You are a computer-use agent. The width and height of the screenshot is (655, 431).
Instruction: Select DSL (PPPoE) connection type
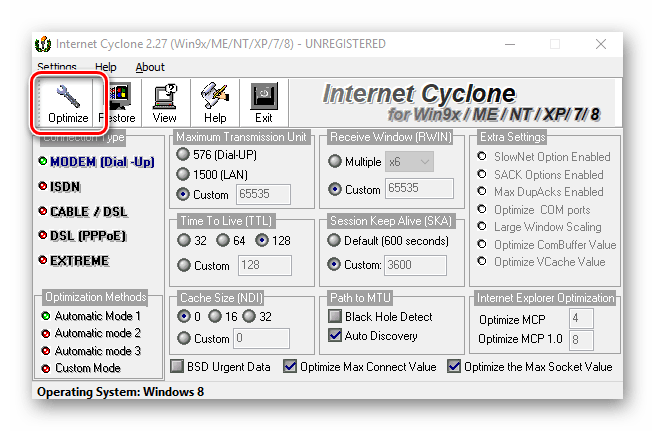[82, 236]
